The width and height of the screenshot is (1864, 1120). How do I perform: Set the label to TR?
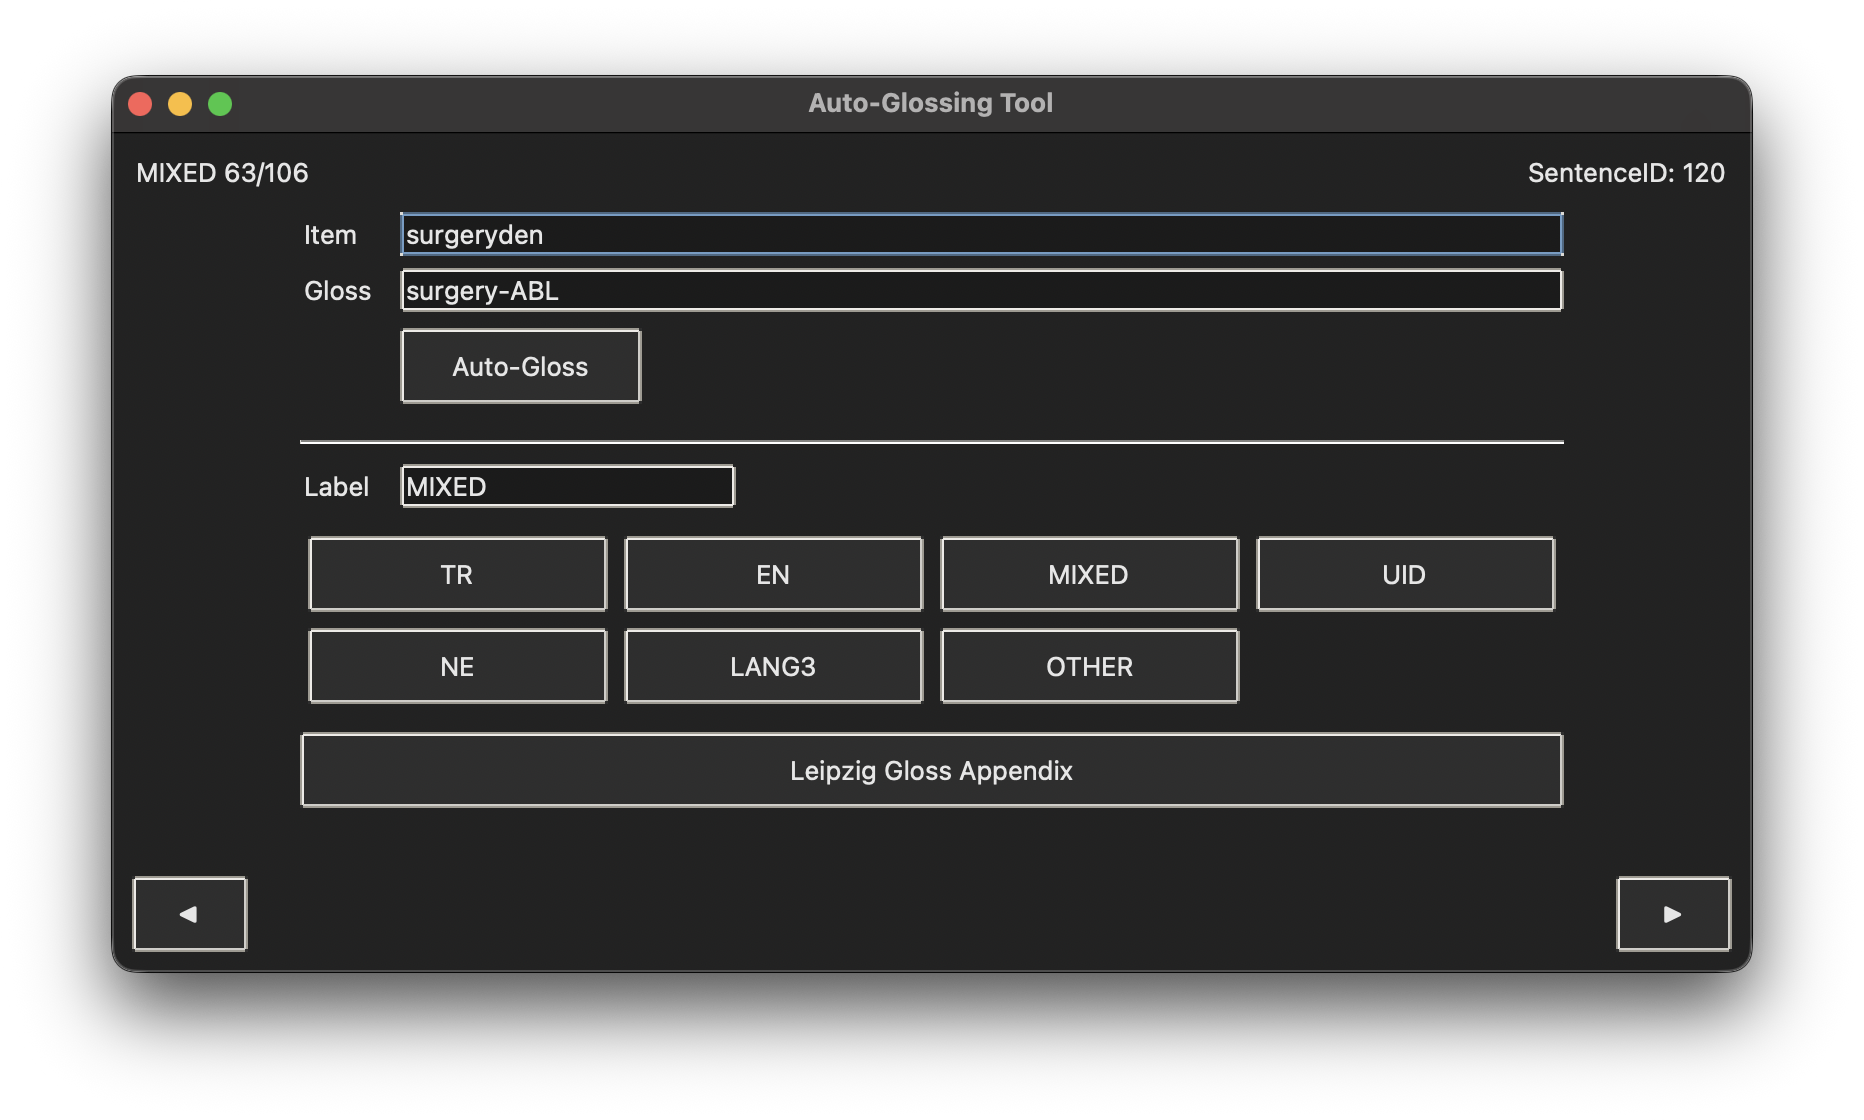[x=457, y=574]
